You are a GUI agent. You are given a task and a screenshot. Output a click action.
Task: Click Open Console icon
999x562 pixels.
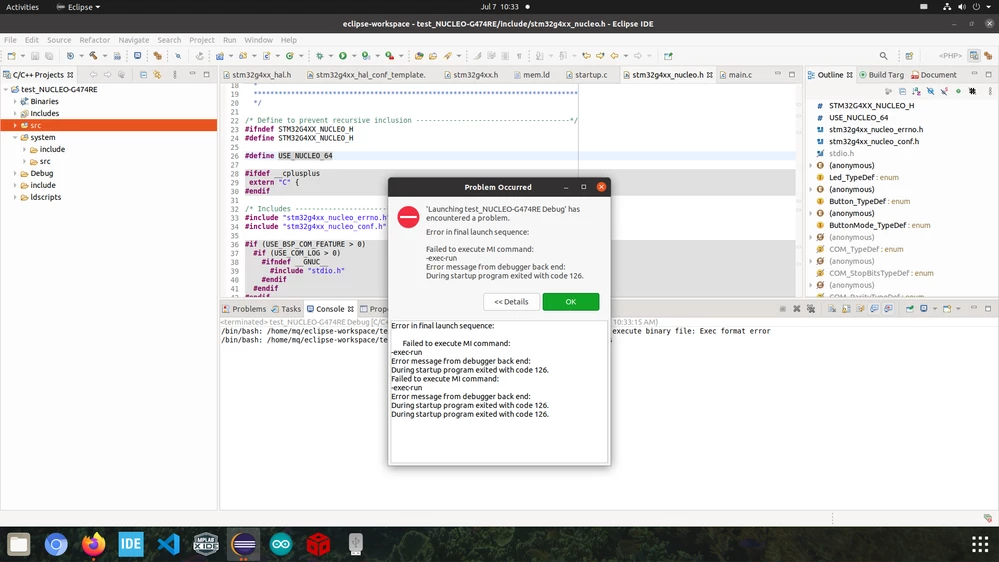947,309
